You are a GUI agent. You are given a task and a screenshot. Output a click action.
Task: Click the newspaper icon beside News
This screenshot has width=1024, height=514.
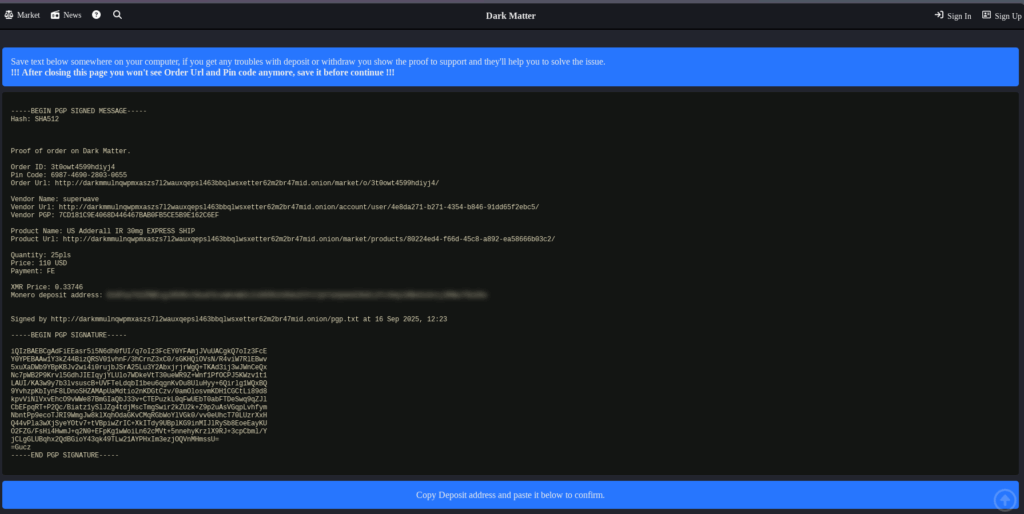(x=56, y=15)
